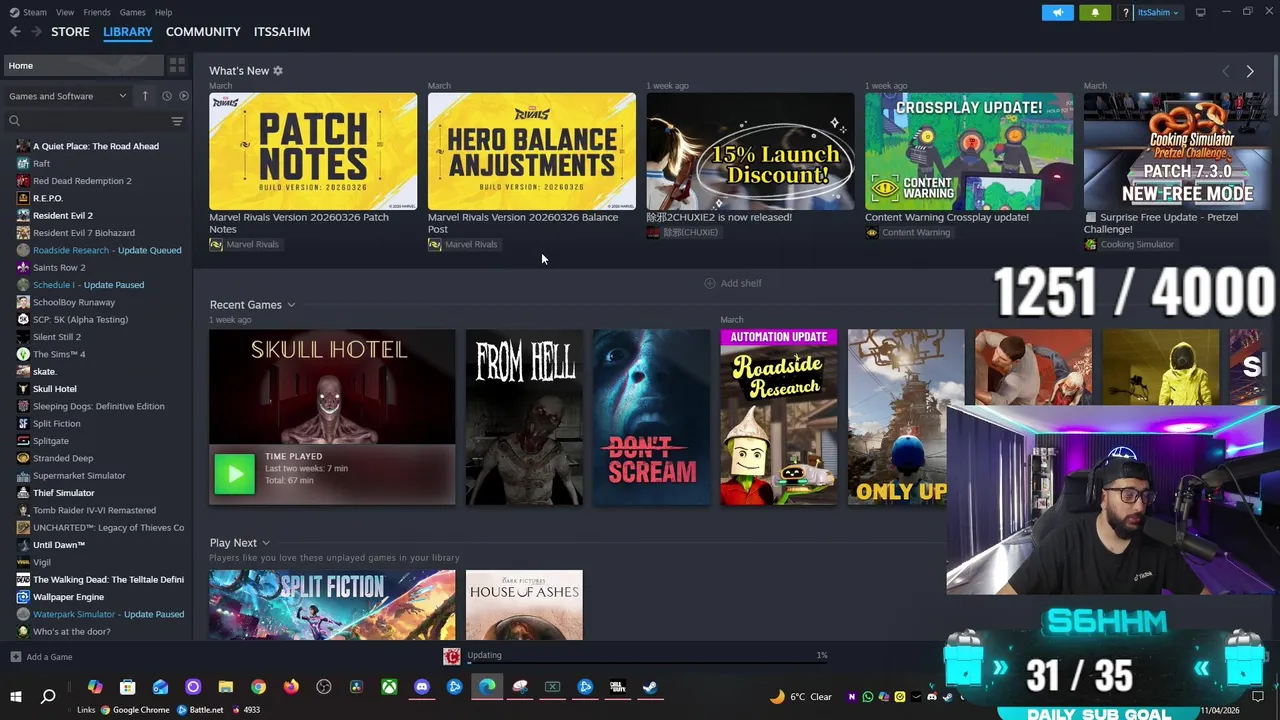Open the Steam menu
1280x720 pixels.
(34, 12)
